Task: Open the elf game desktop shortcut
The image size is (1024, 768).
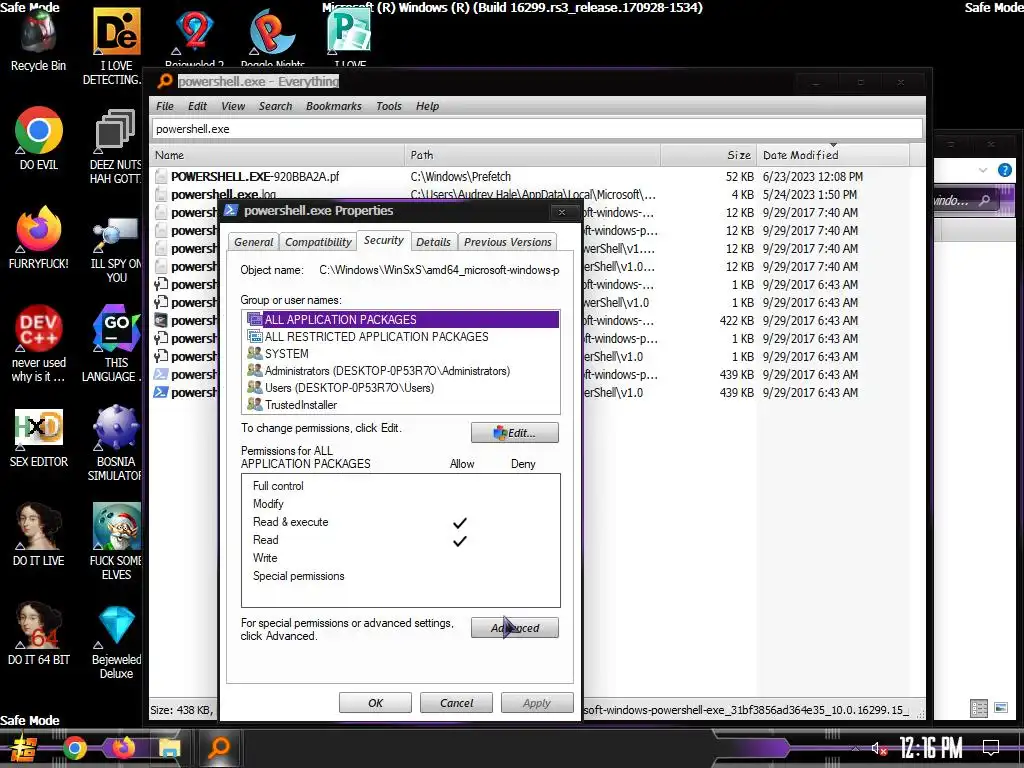Action: [x=116, y=541]
